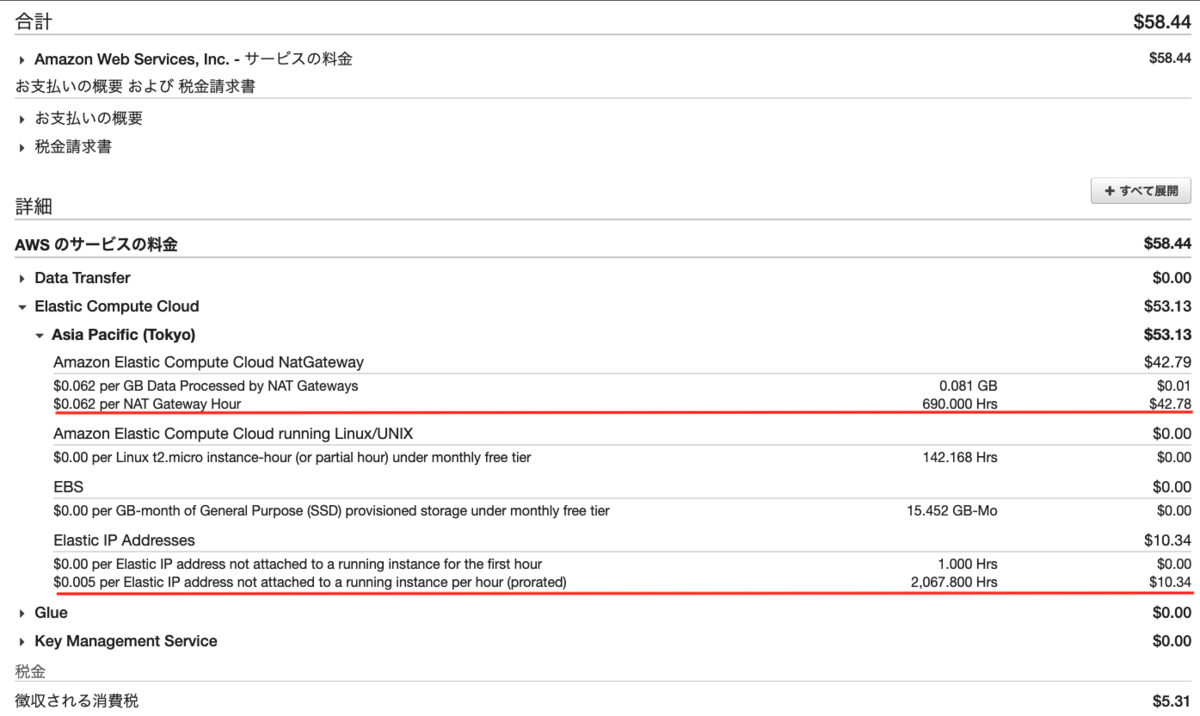This screenshot has height=716, width=1200.
Task: Select the 690.000 Hrs usage value
Action: (959, 404)
